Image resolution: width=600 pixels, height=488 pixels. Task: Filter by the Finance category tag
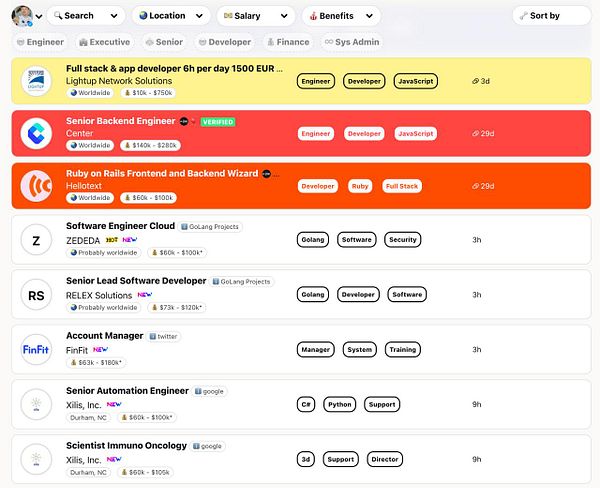click(288, 42)
